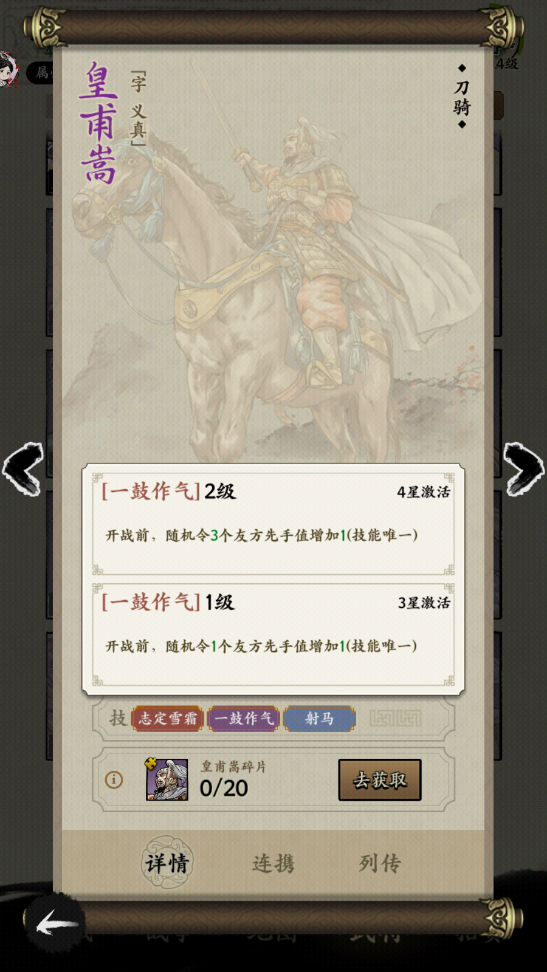Screen dimensions: 547x972
Task: Tap the player avatar at top-left corner
Action: pyautogui.click(x=9, y=69)
